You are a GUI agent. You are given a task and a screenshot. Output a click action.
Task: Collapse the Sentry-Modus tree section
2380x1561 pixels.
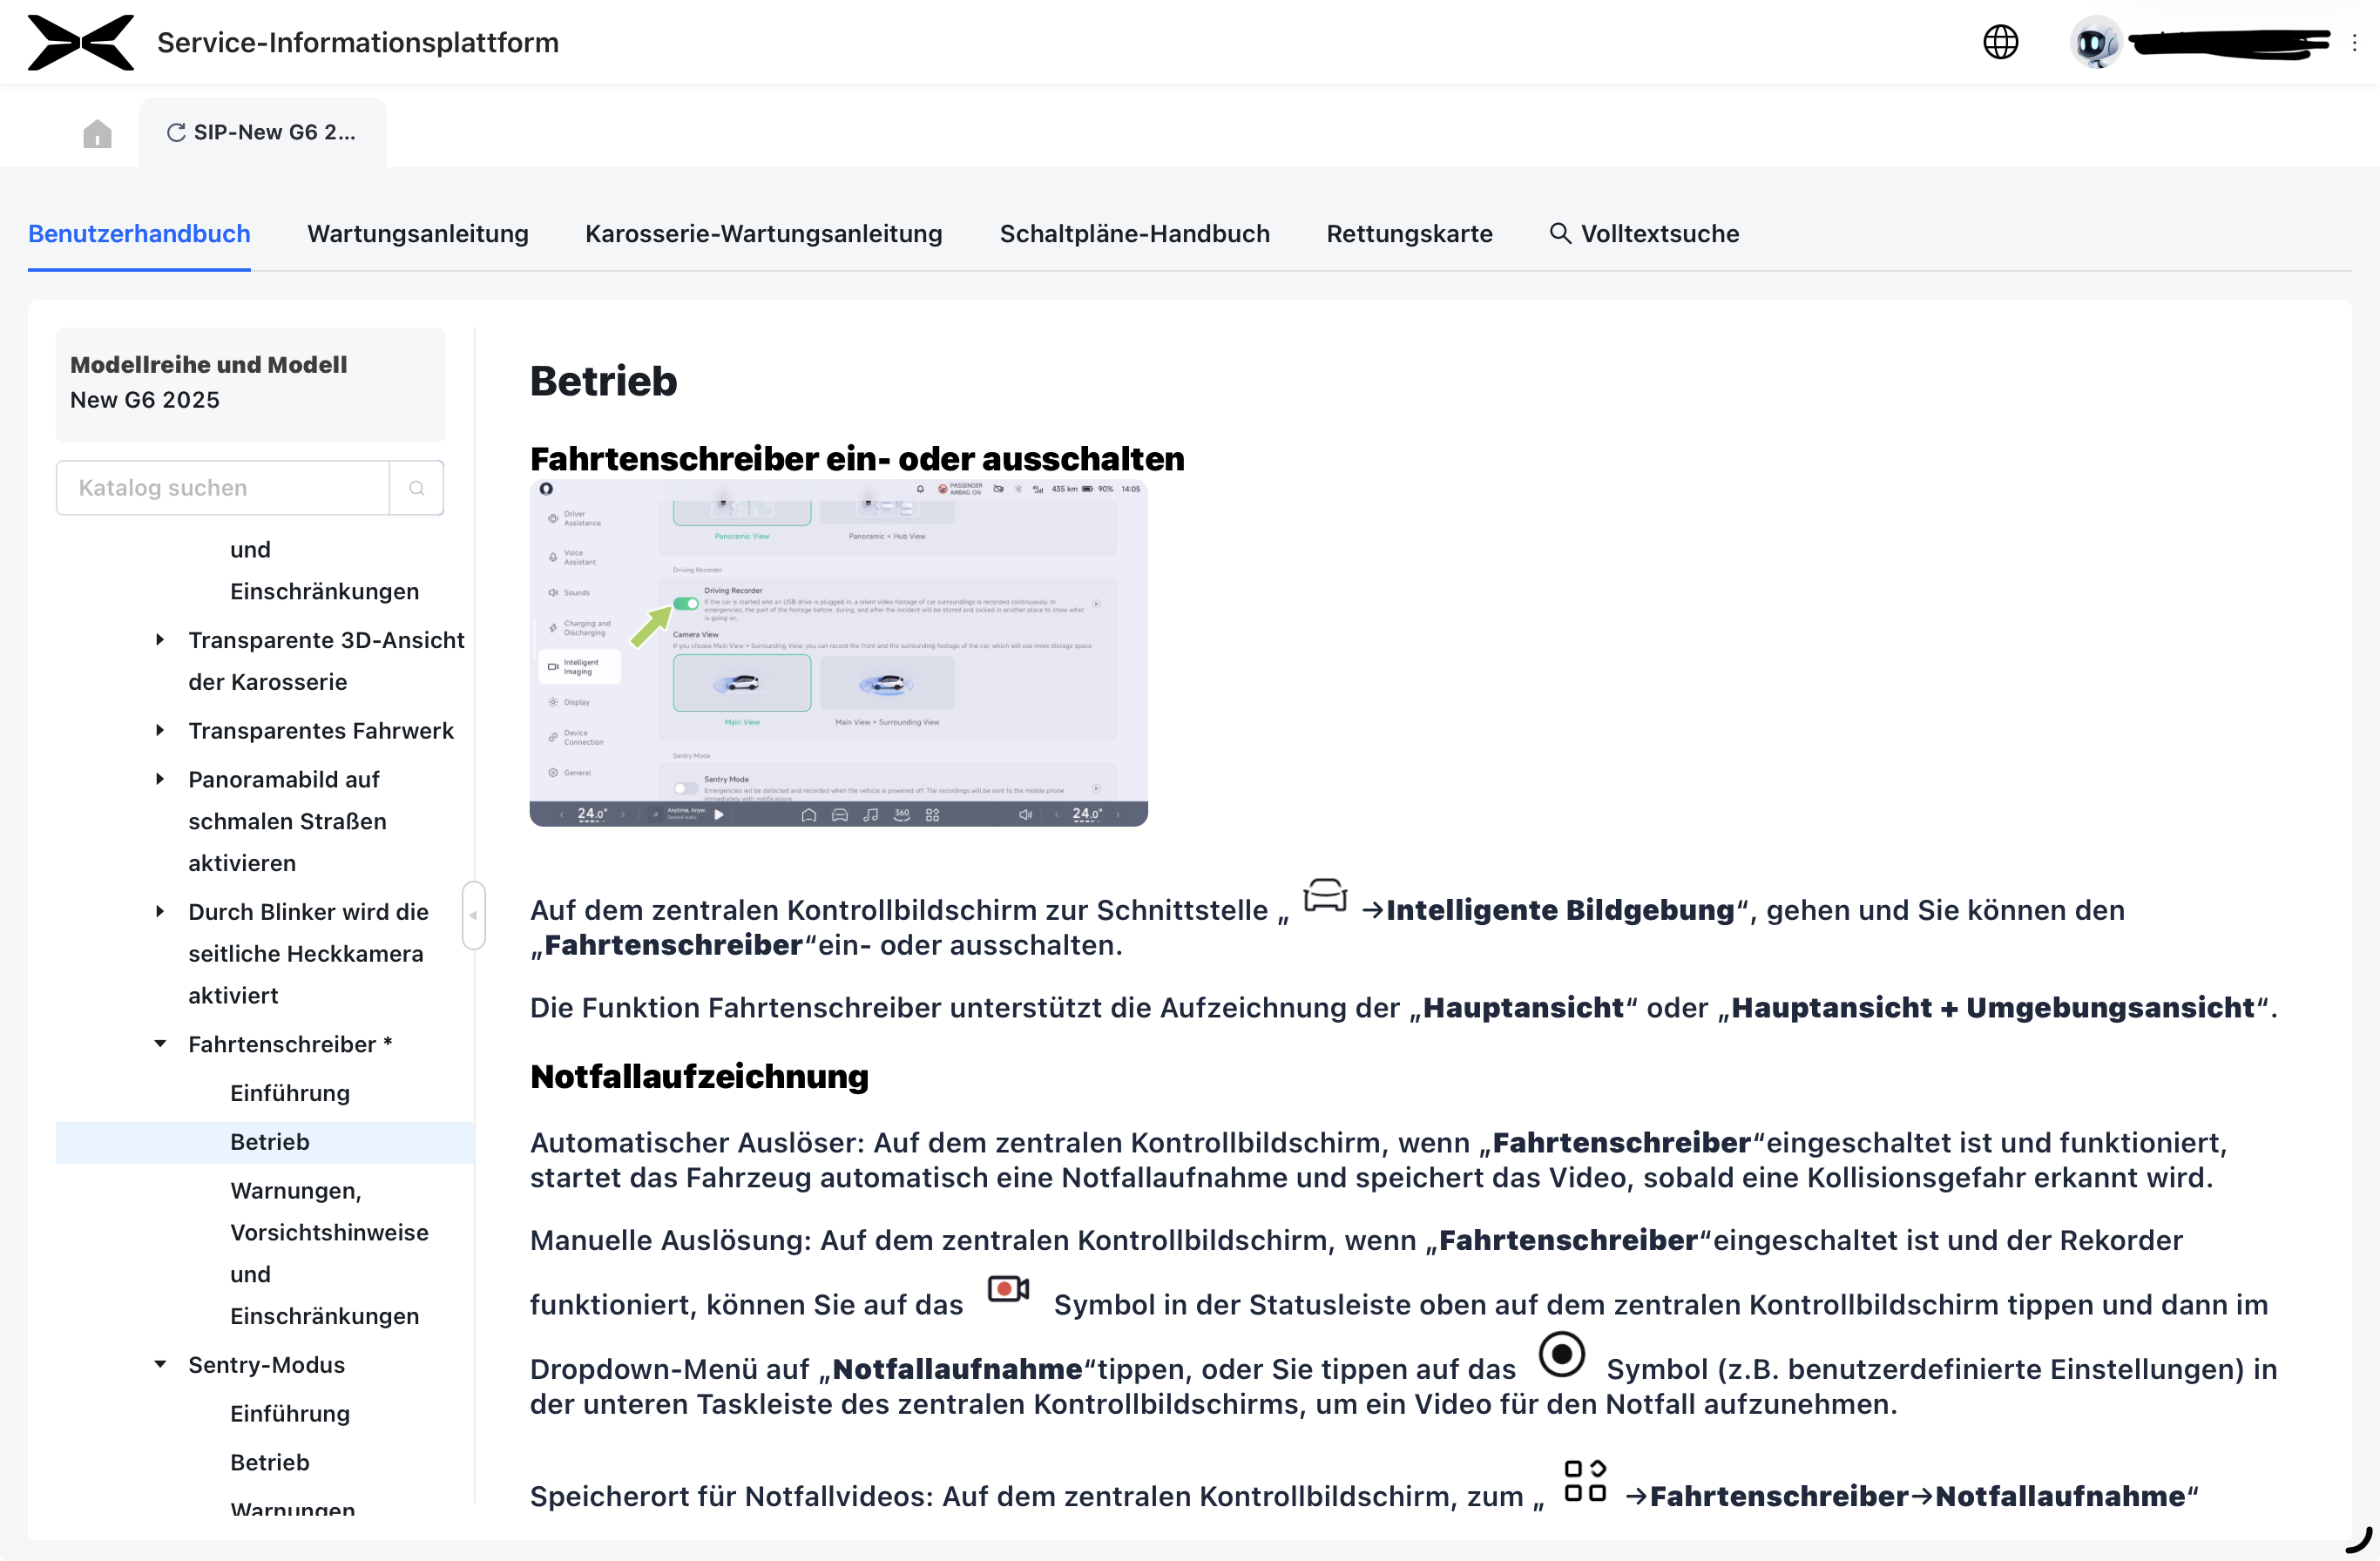point(160,1364)
